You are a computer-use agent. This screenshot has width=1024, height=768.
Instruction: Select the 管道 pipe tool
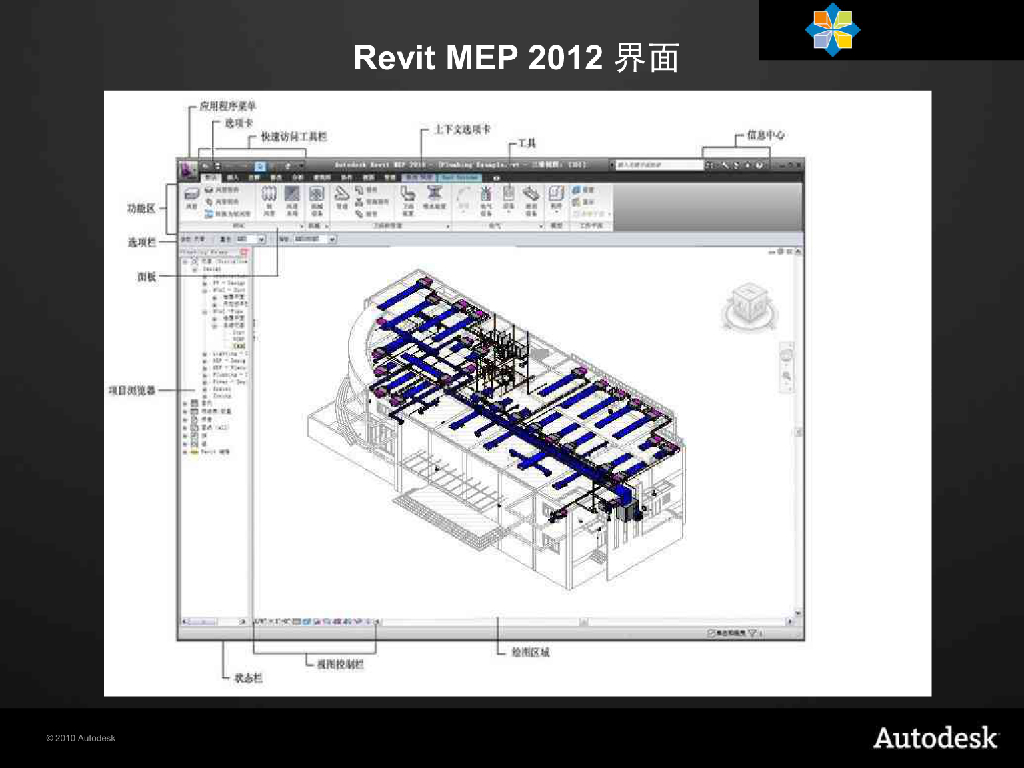(342, 197)
